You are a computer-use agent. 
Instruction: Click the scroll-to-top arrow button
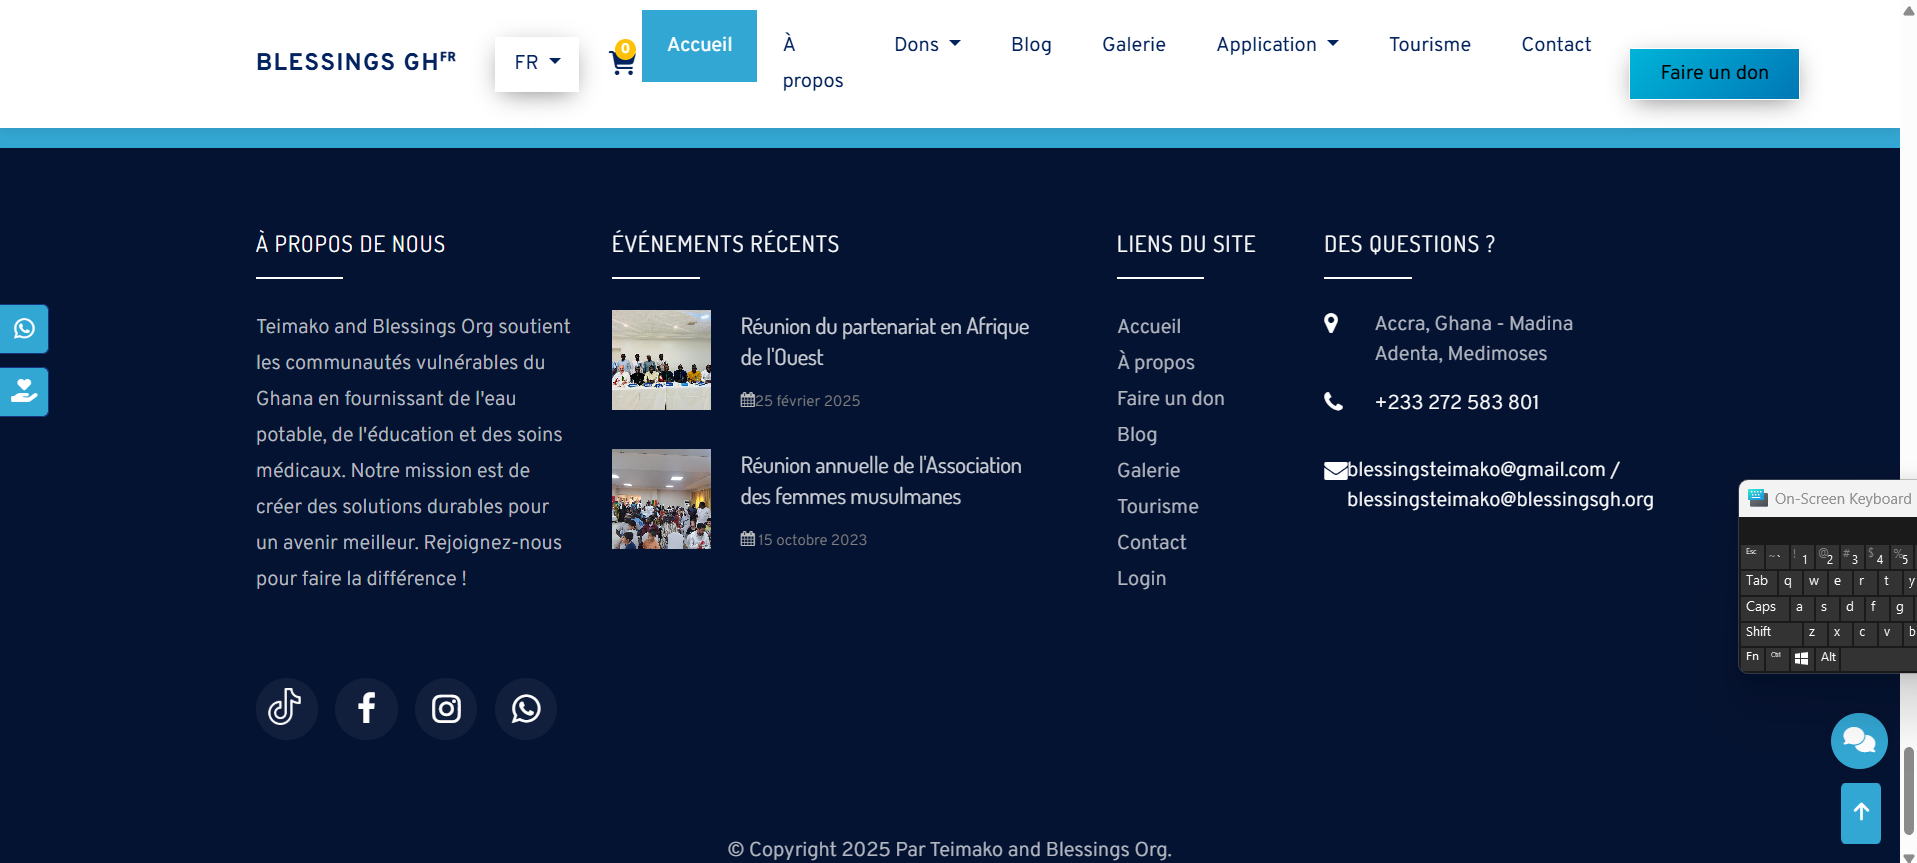coord(1861,812)
